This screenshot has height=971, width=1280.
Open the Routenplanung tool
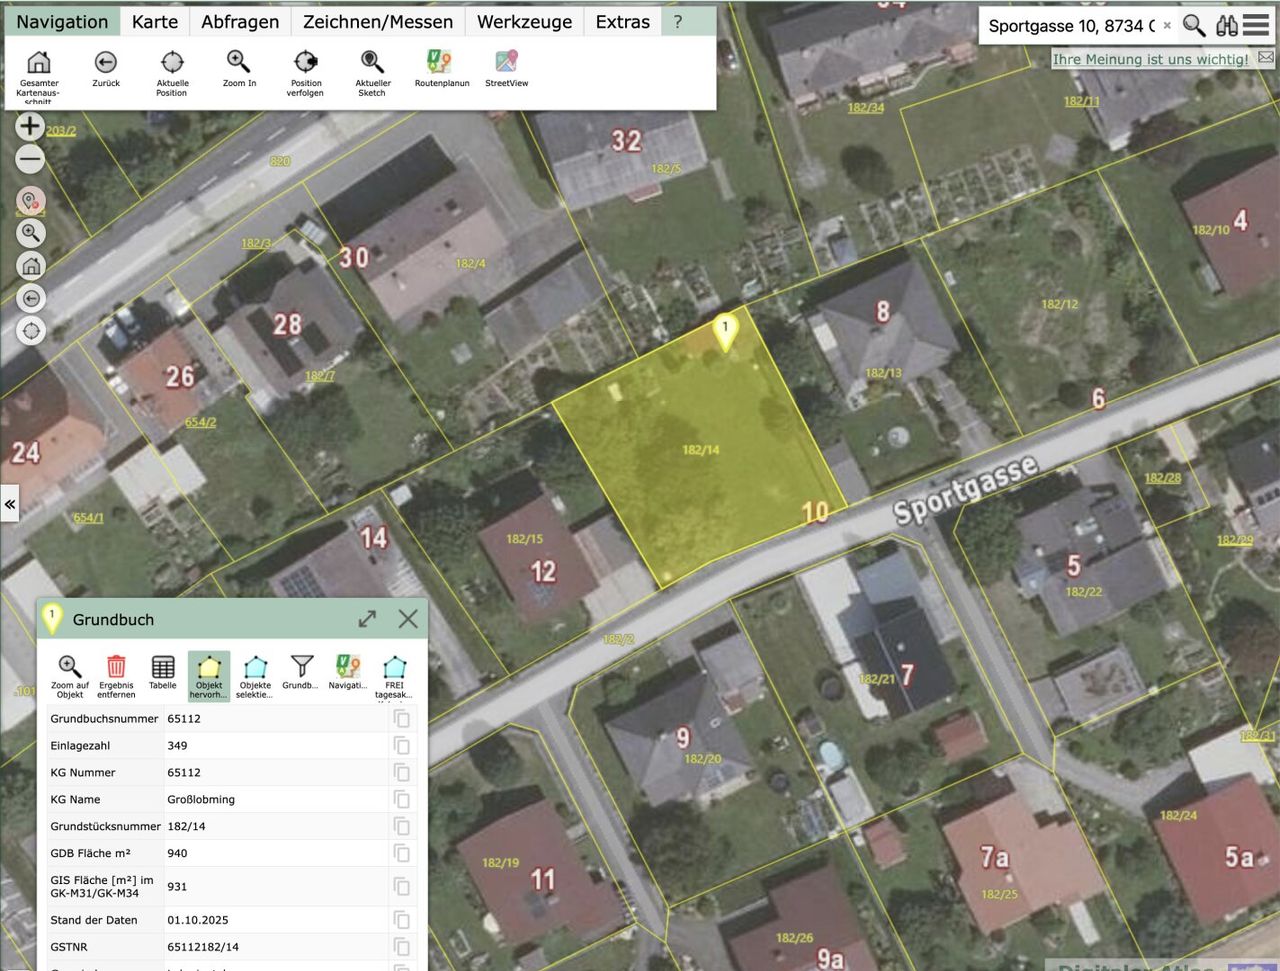[x=440, y=63]
